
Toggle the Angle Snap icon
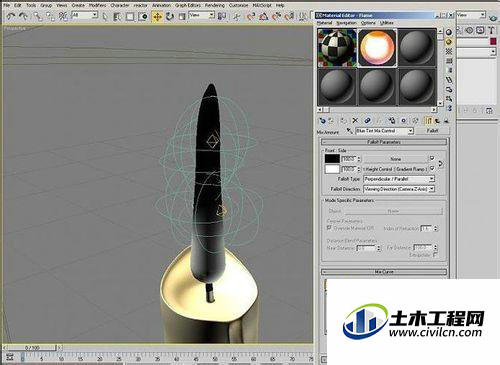click(264, 16)
